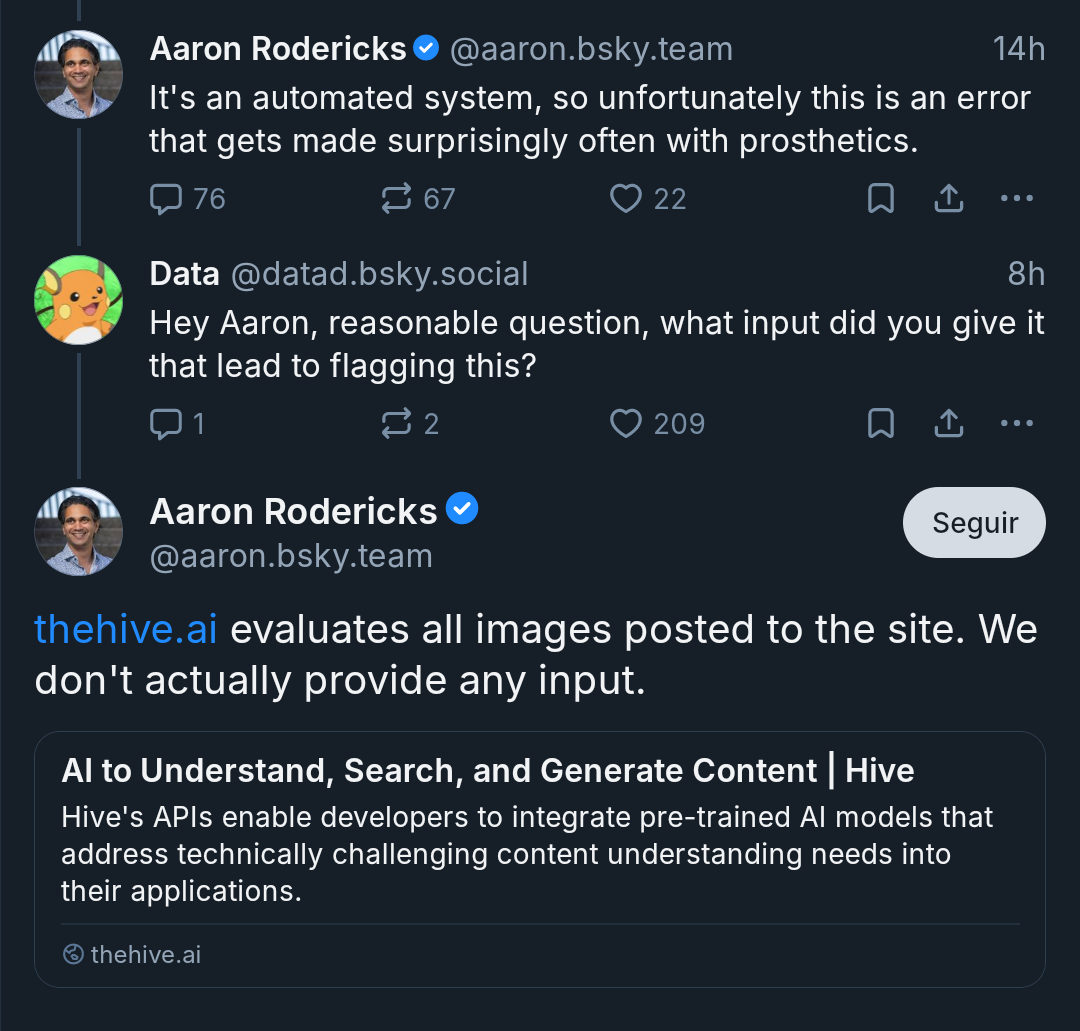Open more options on Aaron's 14h post
Viewport: 1080px width, 1031px height.
(x=1016, y=199)
